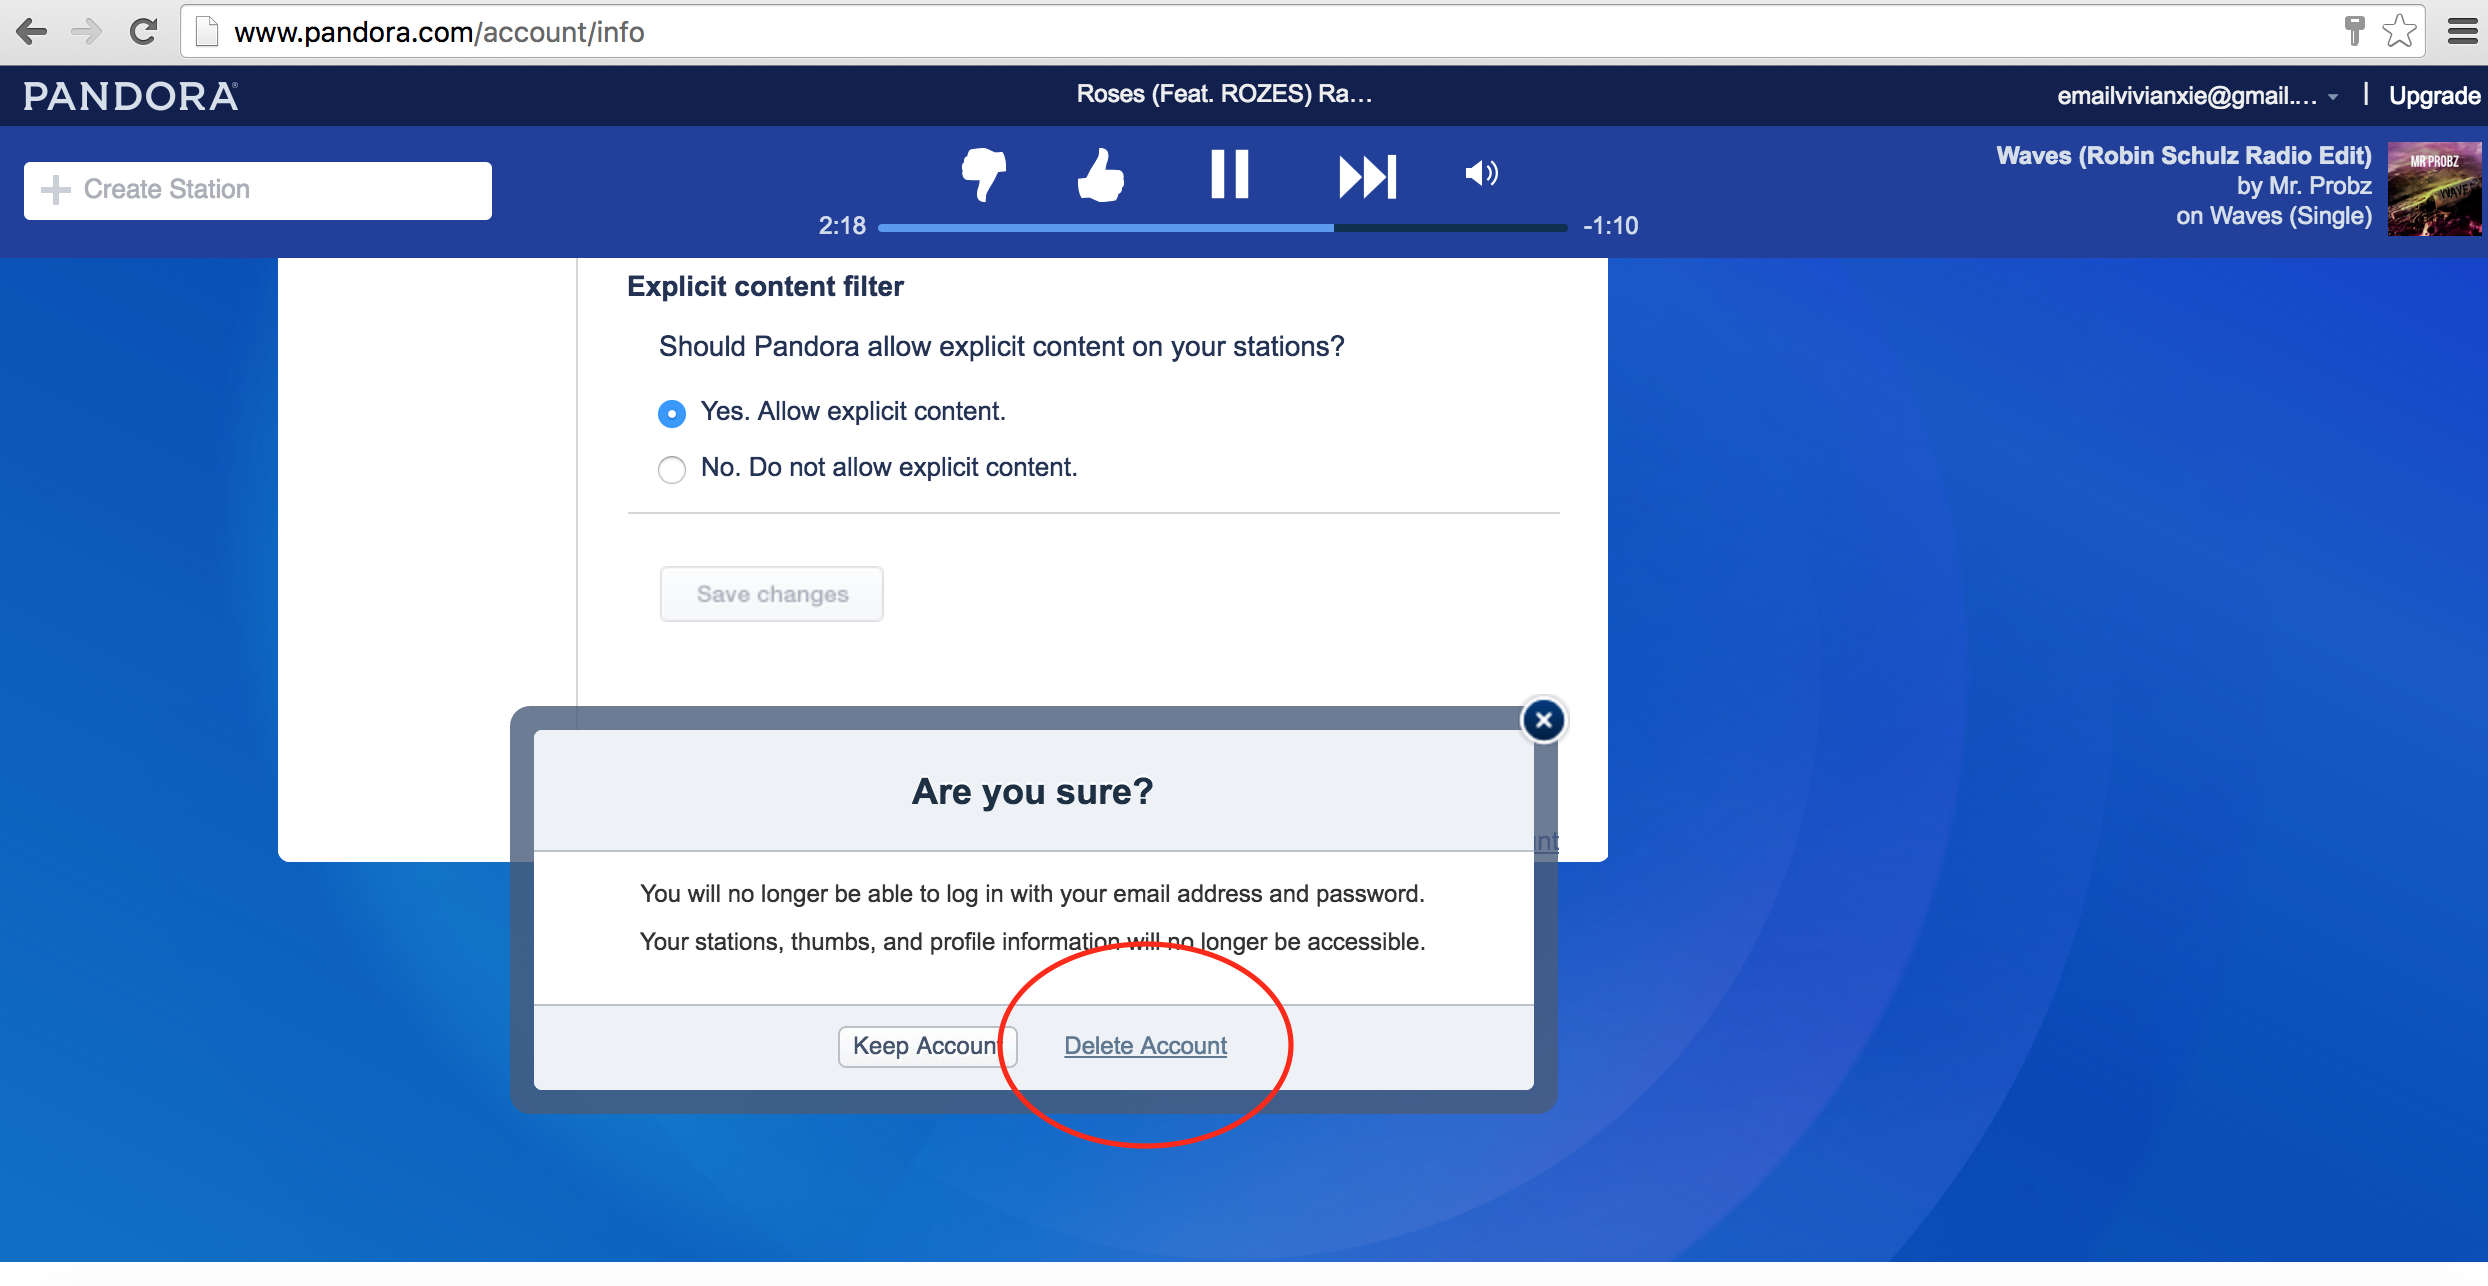This screenshot has height=1286, width=2488.
Task: Reload the page with the refresh icon
Action: tap(144, 32)
